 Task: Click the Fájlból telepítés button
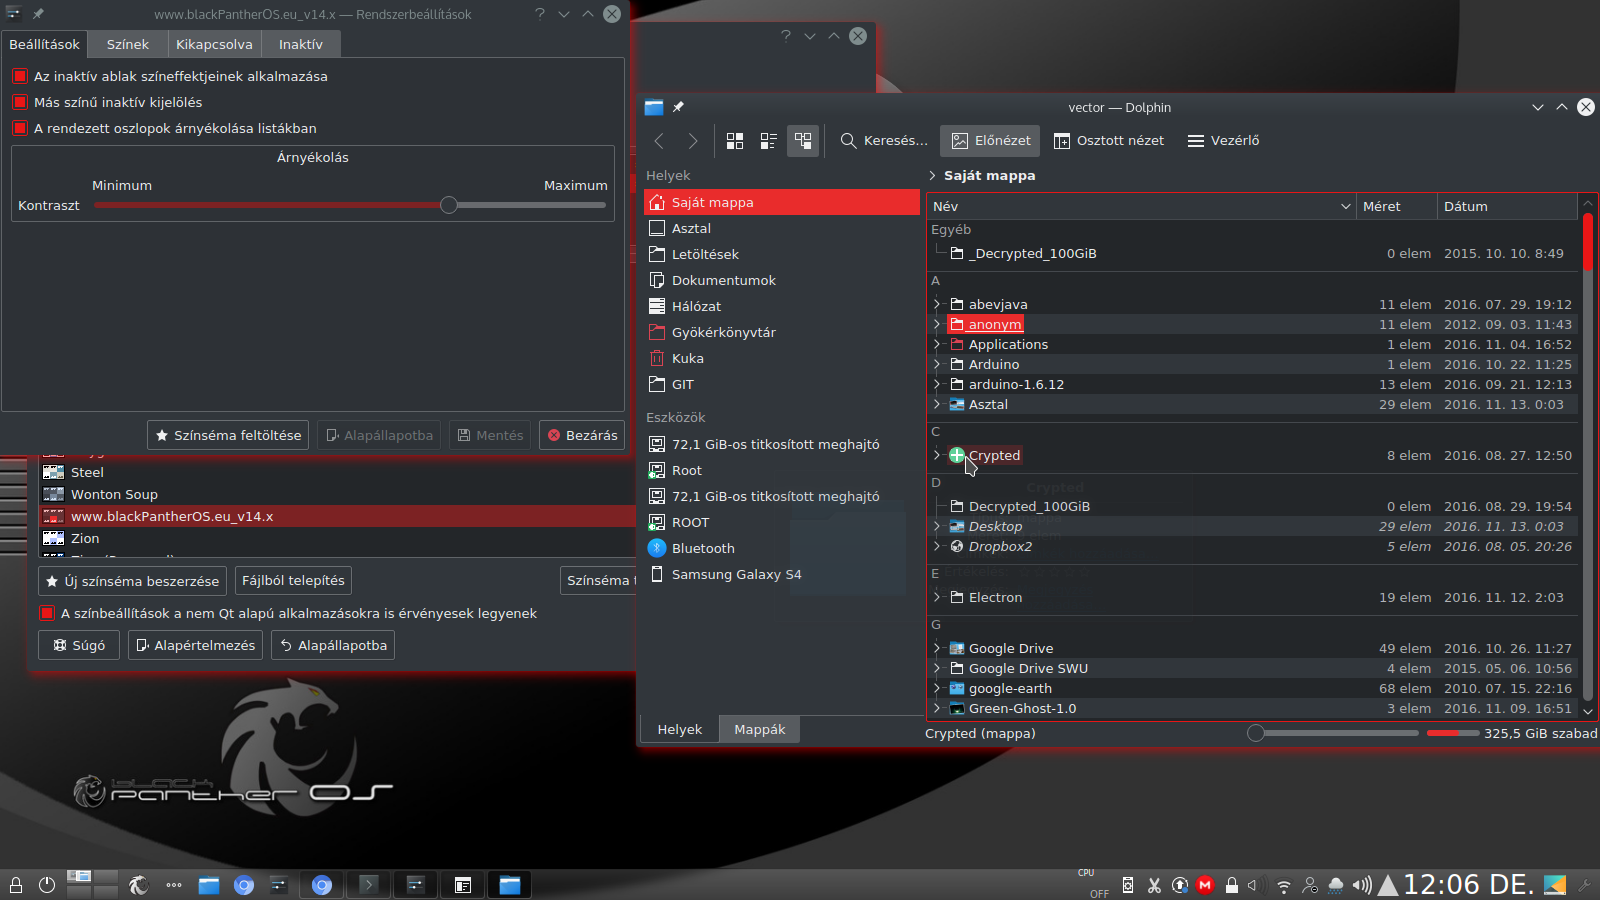293,581
